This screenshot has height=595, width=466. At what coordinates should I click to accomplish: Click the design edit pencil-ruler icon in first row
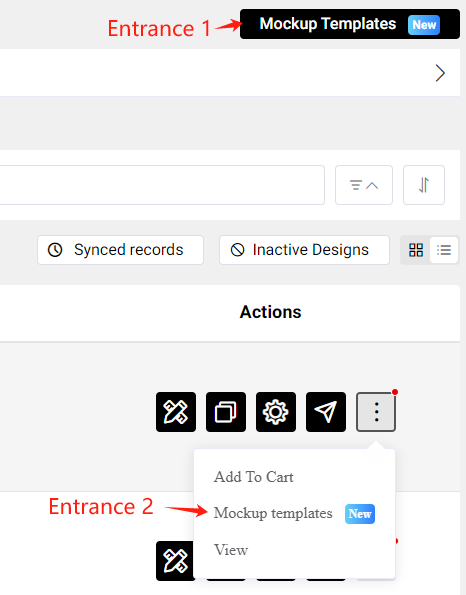[176, 412]
